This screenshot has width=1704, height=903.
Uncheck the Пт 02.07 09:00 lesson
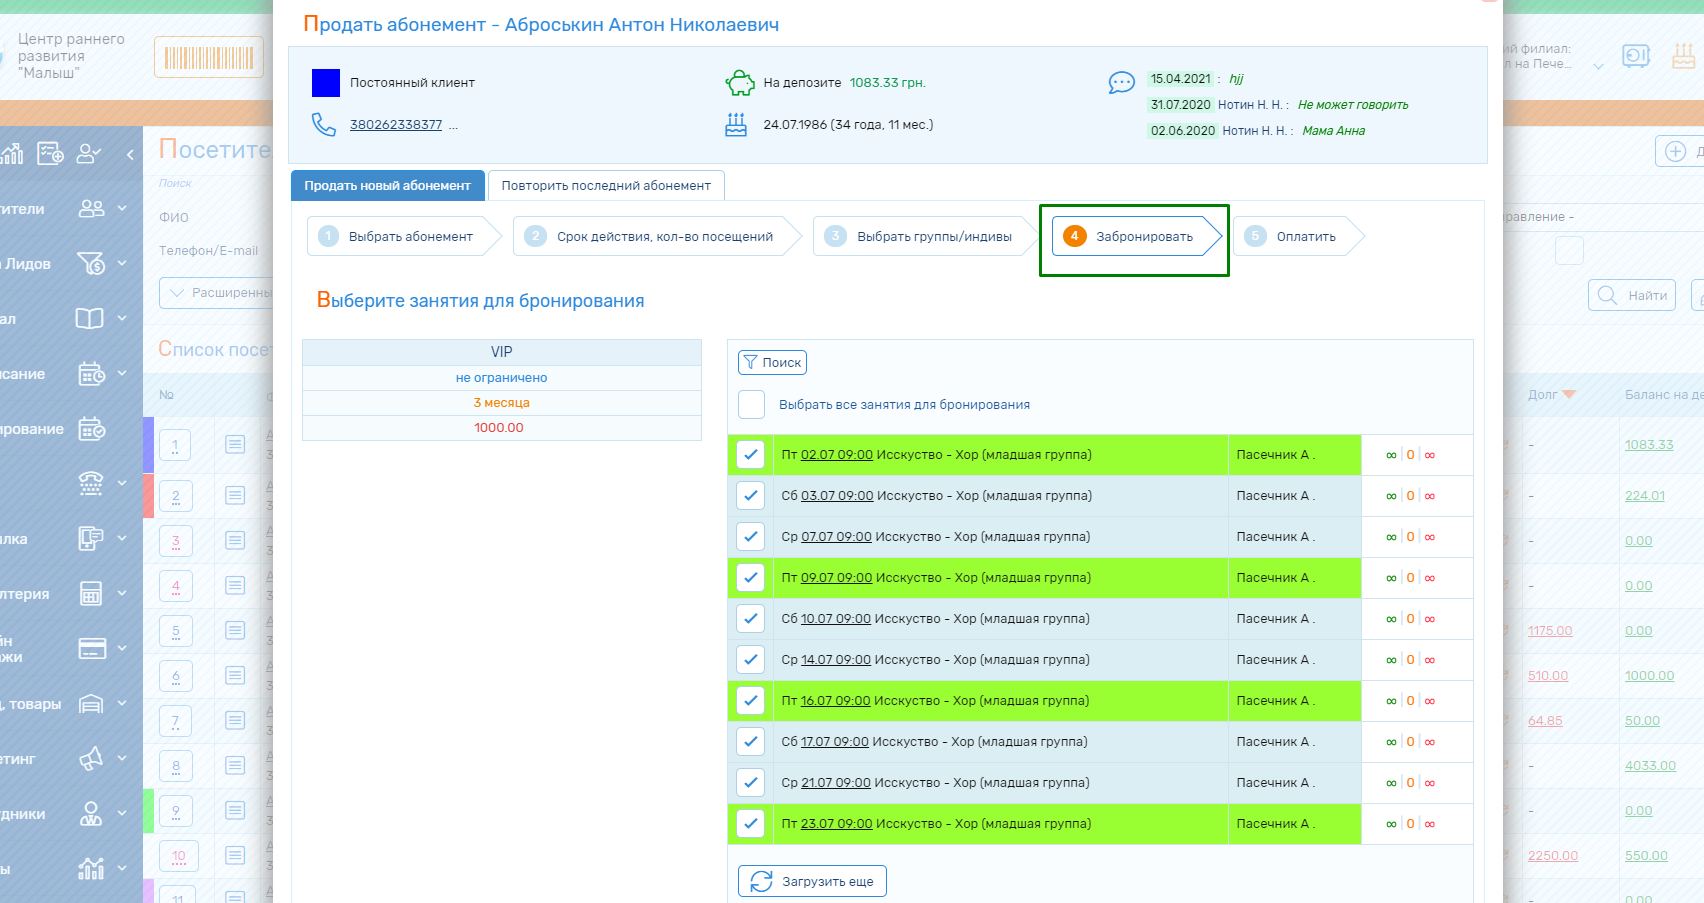(751, 455)
